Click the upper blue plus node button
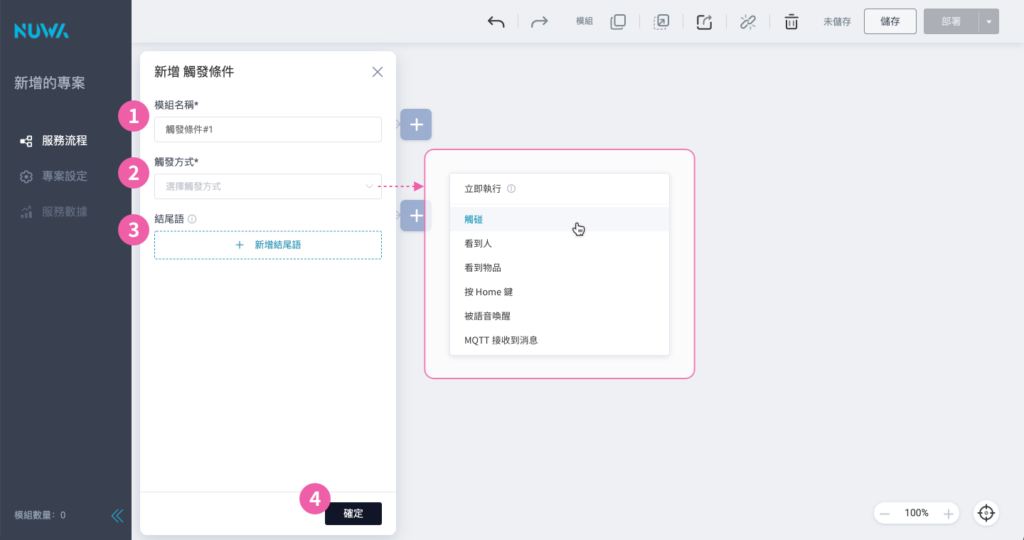1024x540 pixels. coord(416,125)
